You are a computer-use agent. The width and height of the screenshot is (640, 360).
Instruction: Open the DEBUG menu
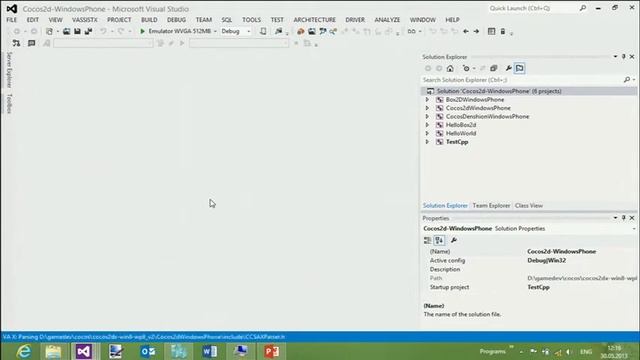tap(176, 20)
